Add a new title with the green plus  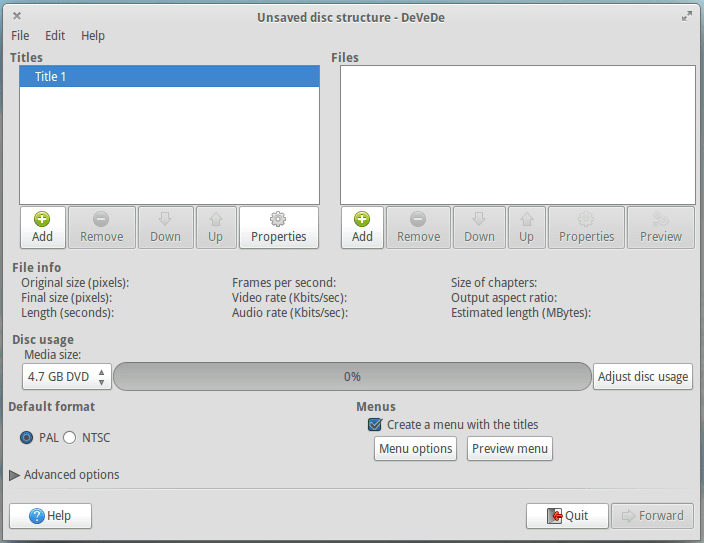coord(43,227)
